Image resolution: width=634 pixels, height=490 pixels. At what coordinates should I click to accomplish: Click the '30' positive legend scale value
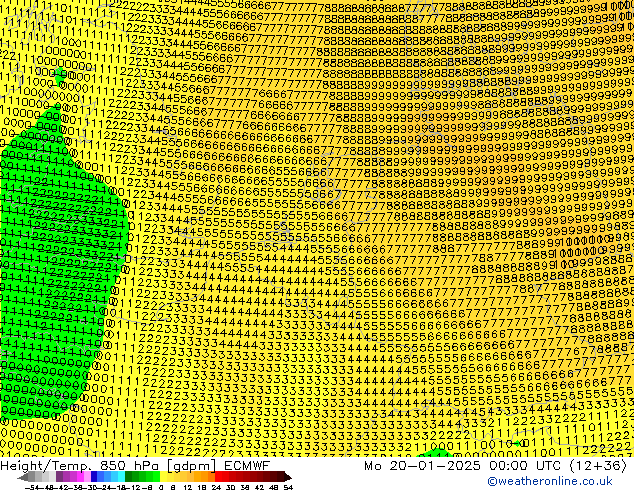[x=230, y=487]
